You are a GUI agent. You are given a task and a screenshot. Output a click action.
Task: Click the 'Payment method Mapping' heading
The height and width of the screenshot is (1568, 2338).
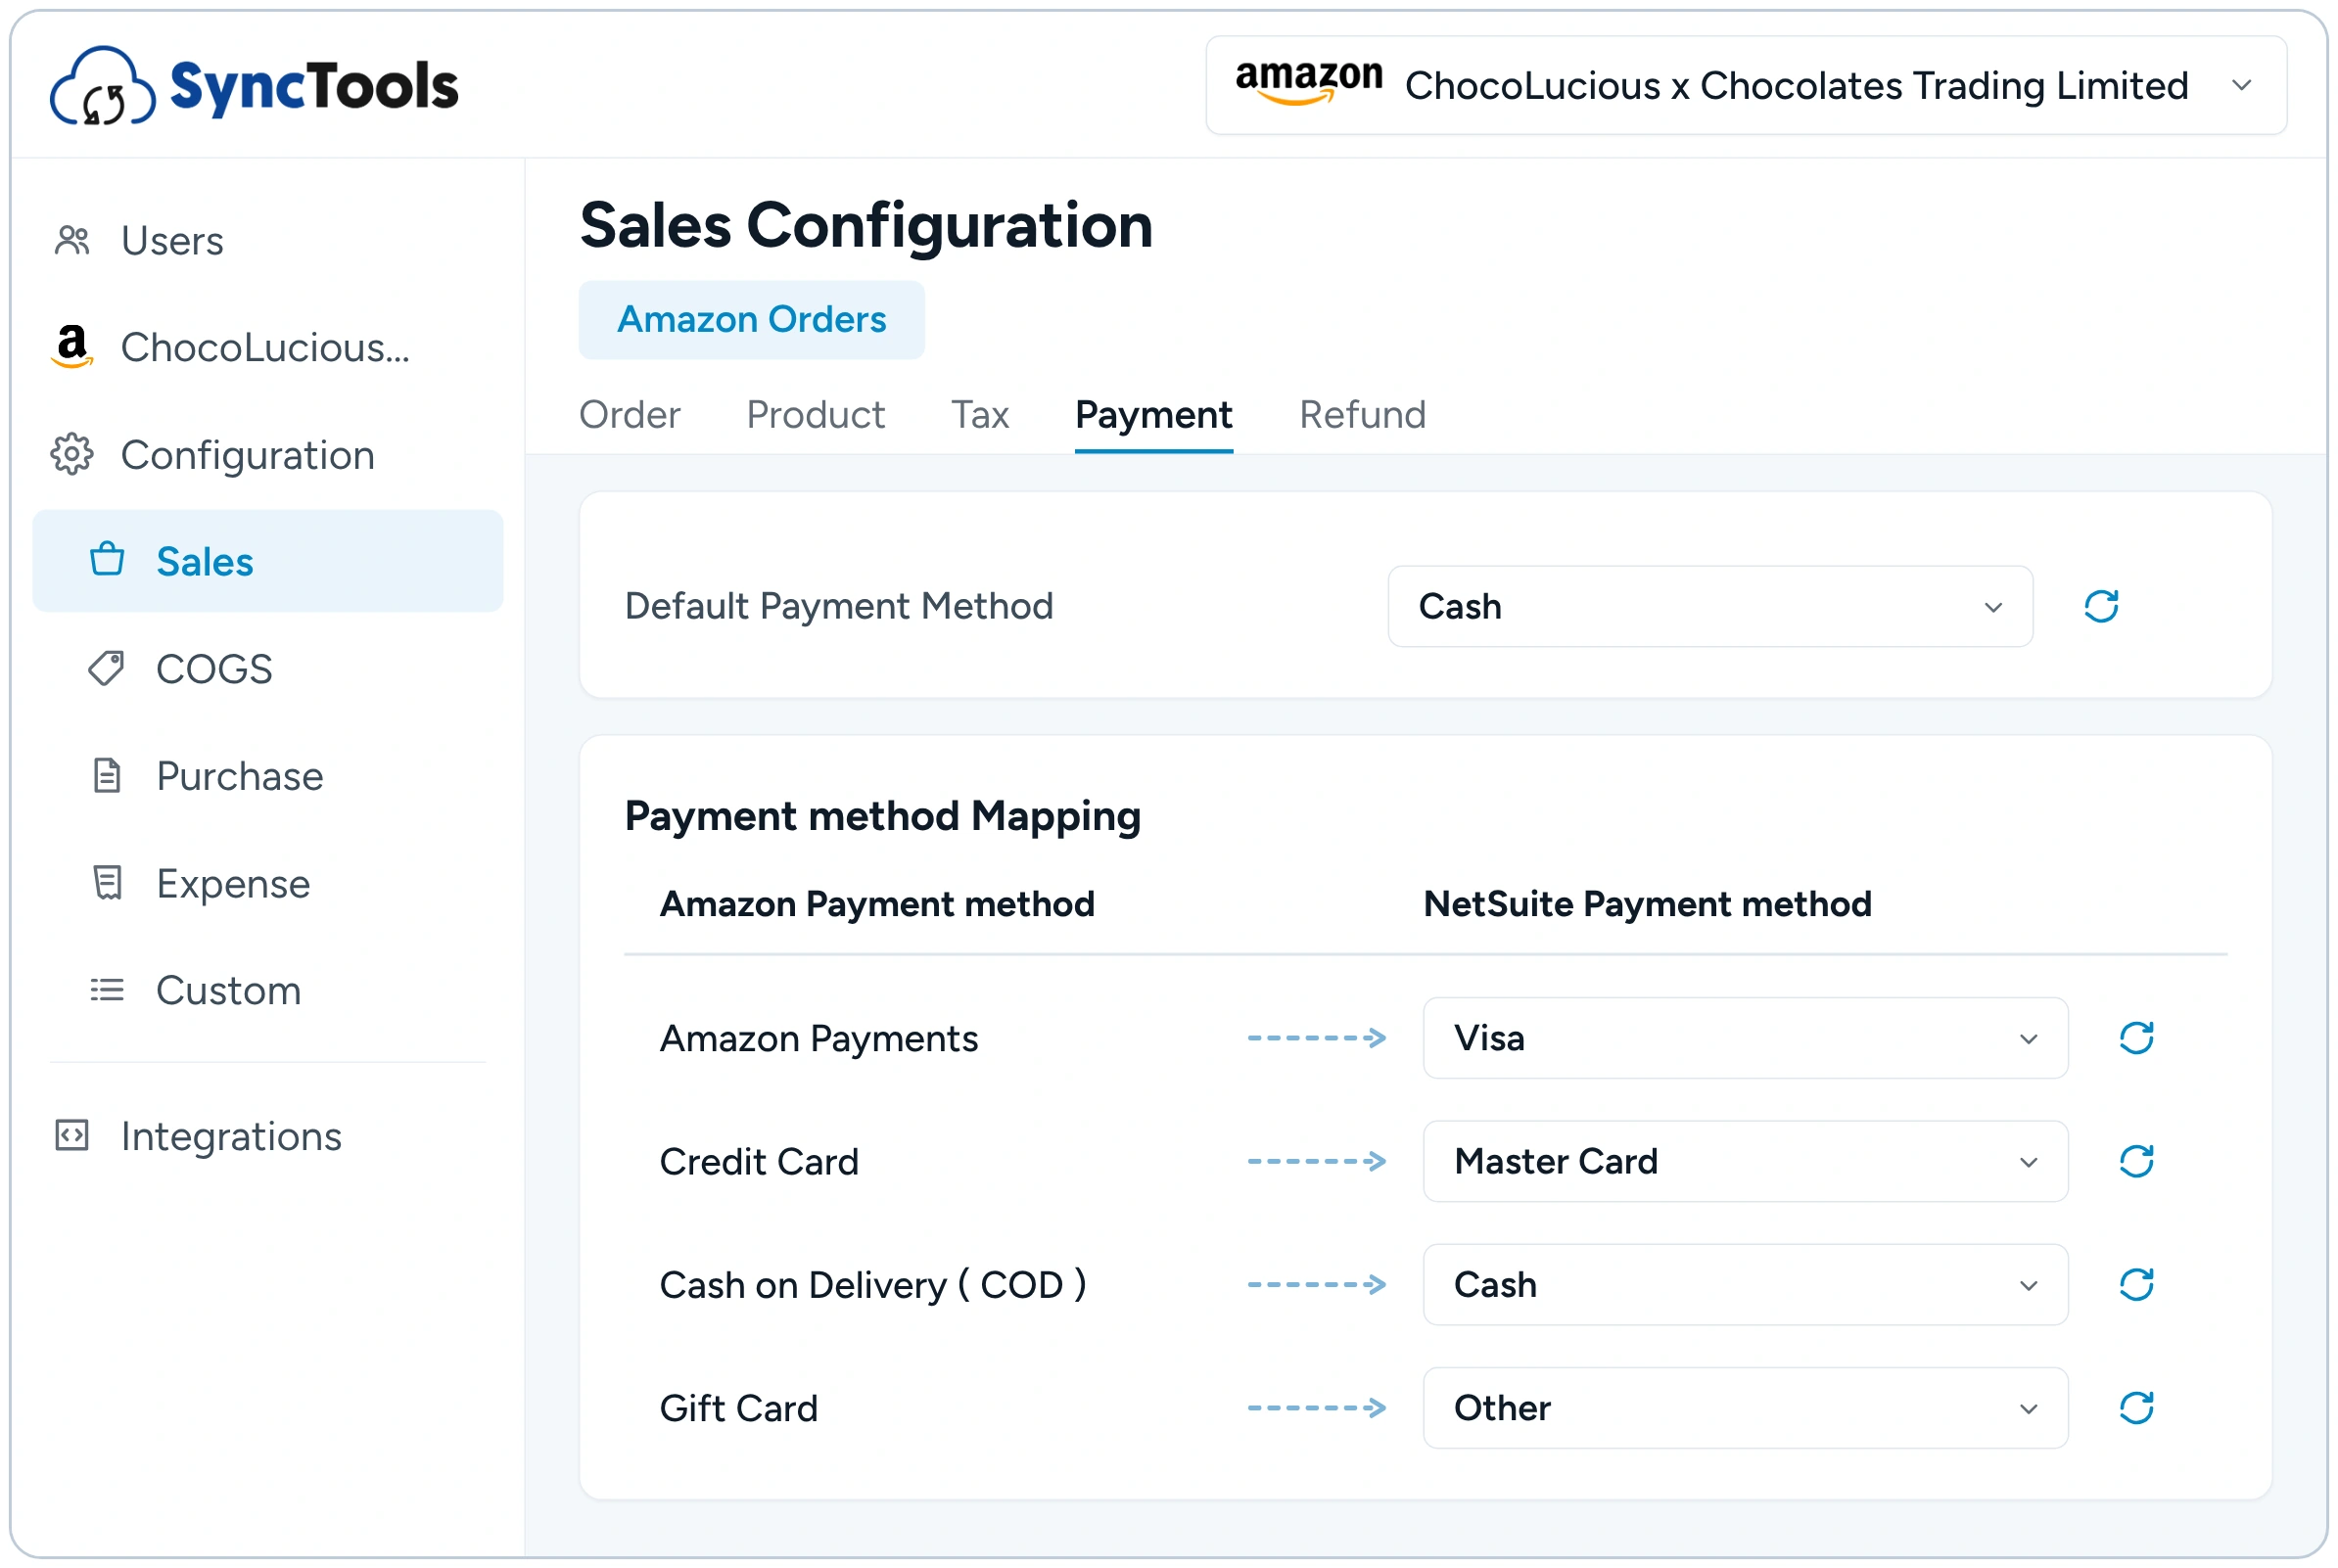point(882,816)
